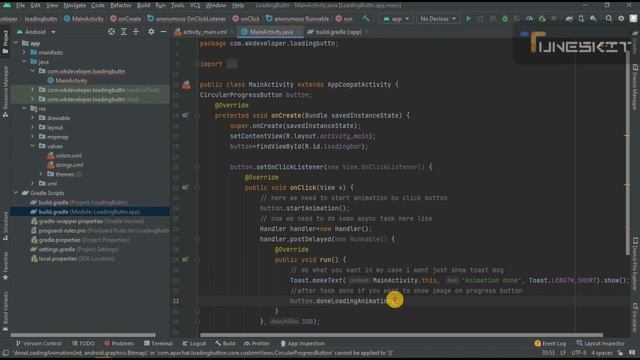
Task: Click the user account avatar icon in toolbar
Action: tap(633, 19)
